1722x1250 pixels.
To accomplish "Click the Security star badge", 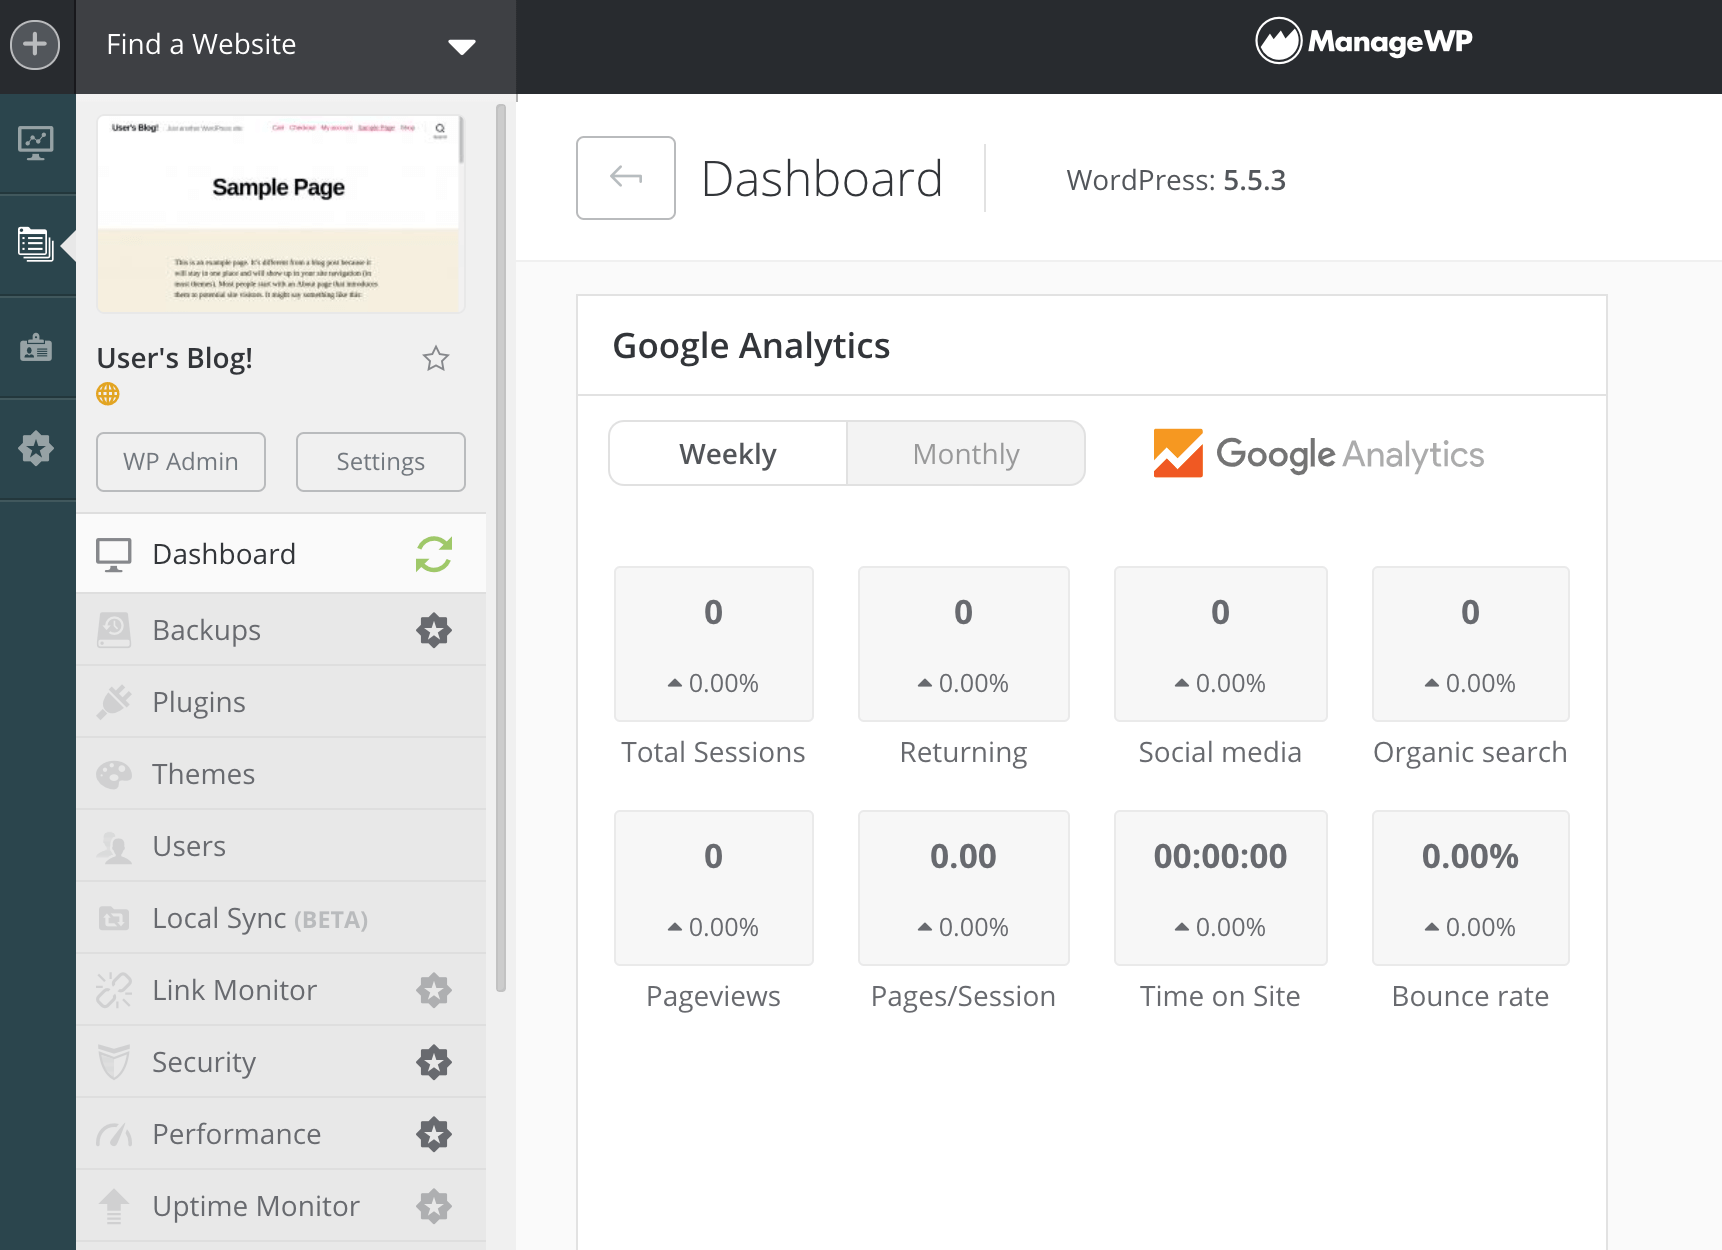I will [x=434, y=1062].
